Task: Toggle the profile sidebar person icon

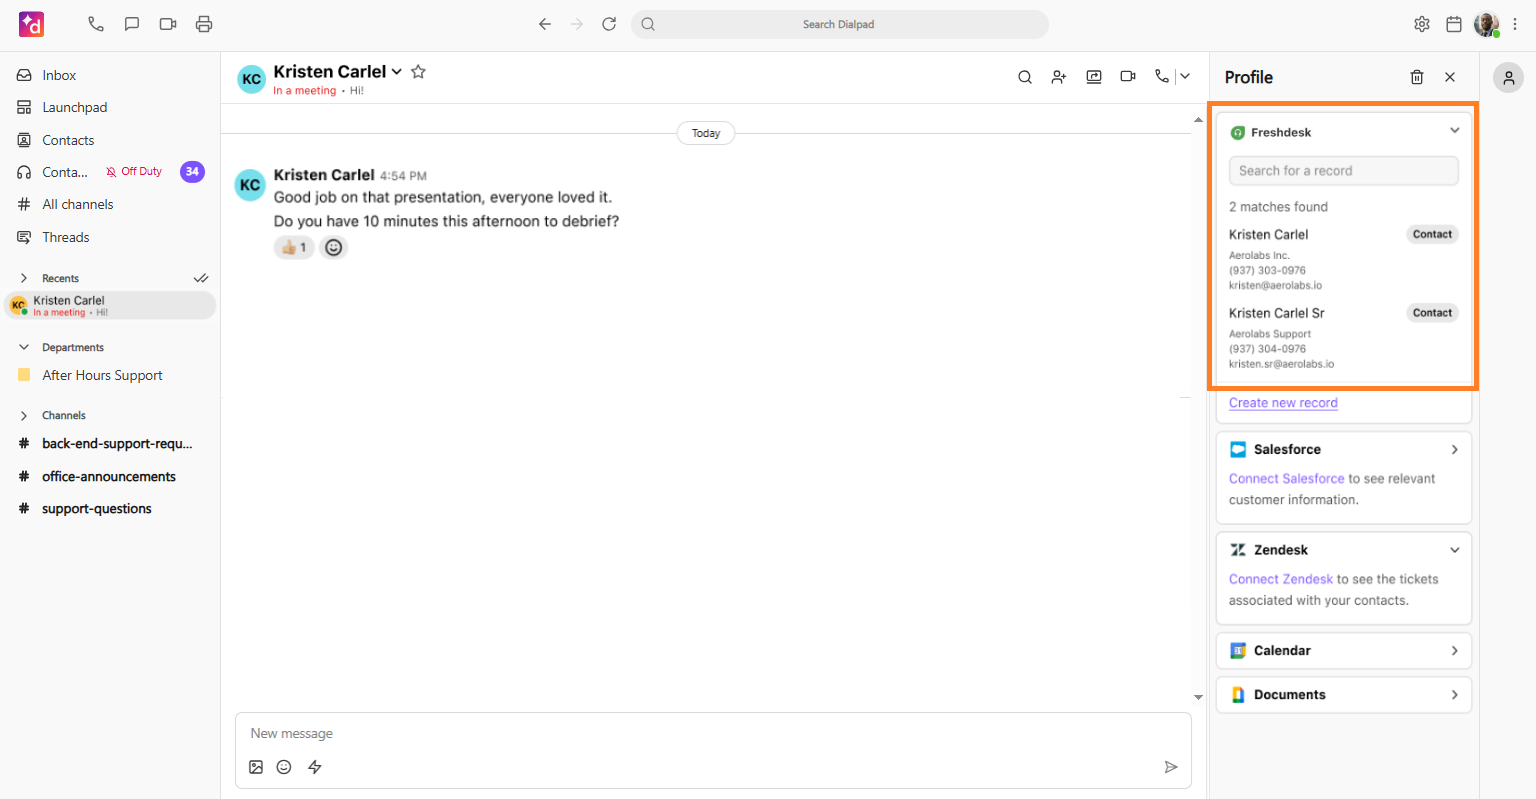Action: (x=1508, y=77)
